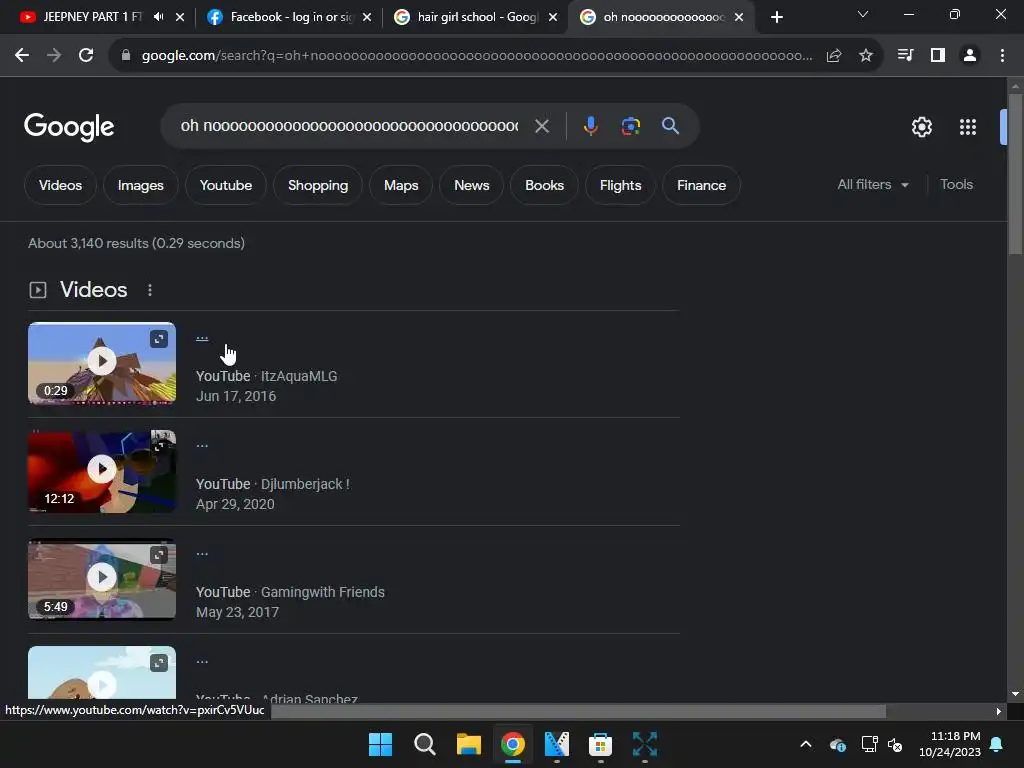Start voice search with microphone icon
Image resolution: width=1024 pixels, height=768 pixels.
click(590, 126)
